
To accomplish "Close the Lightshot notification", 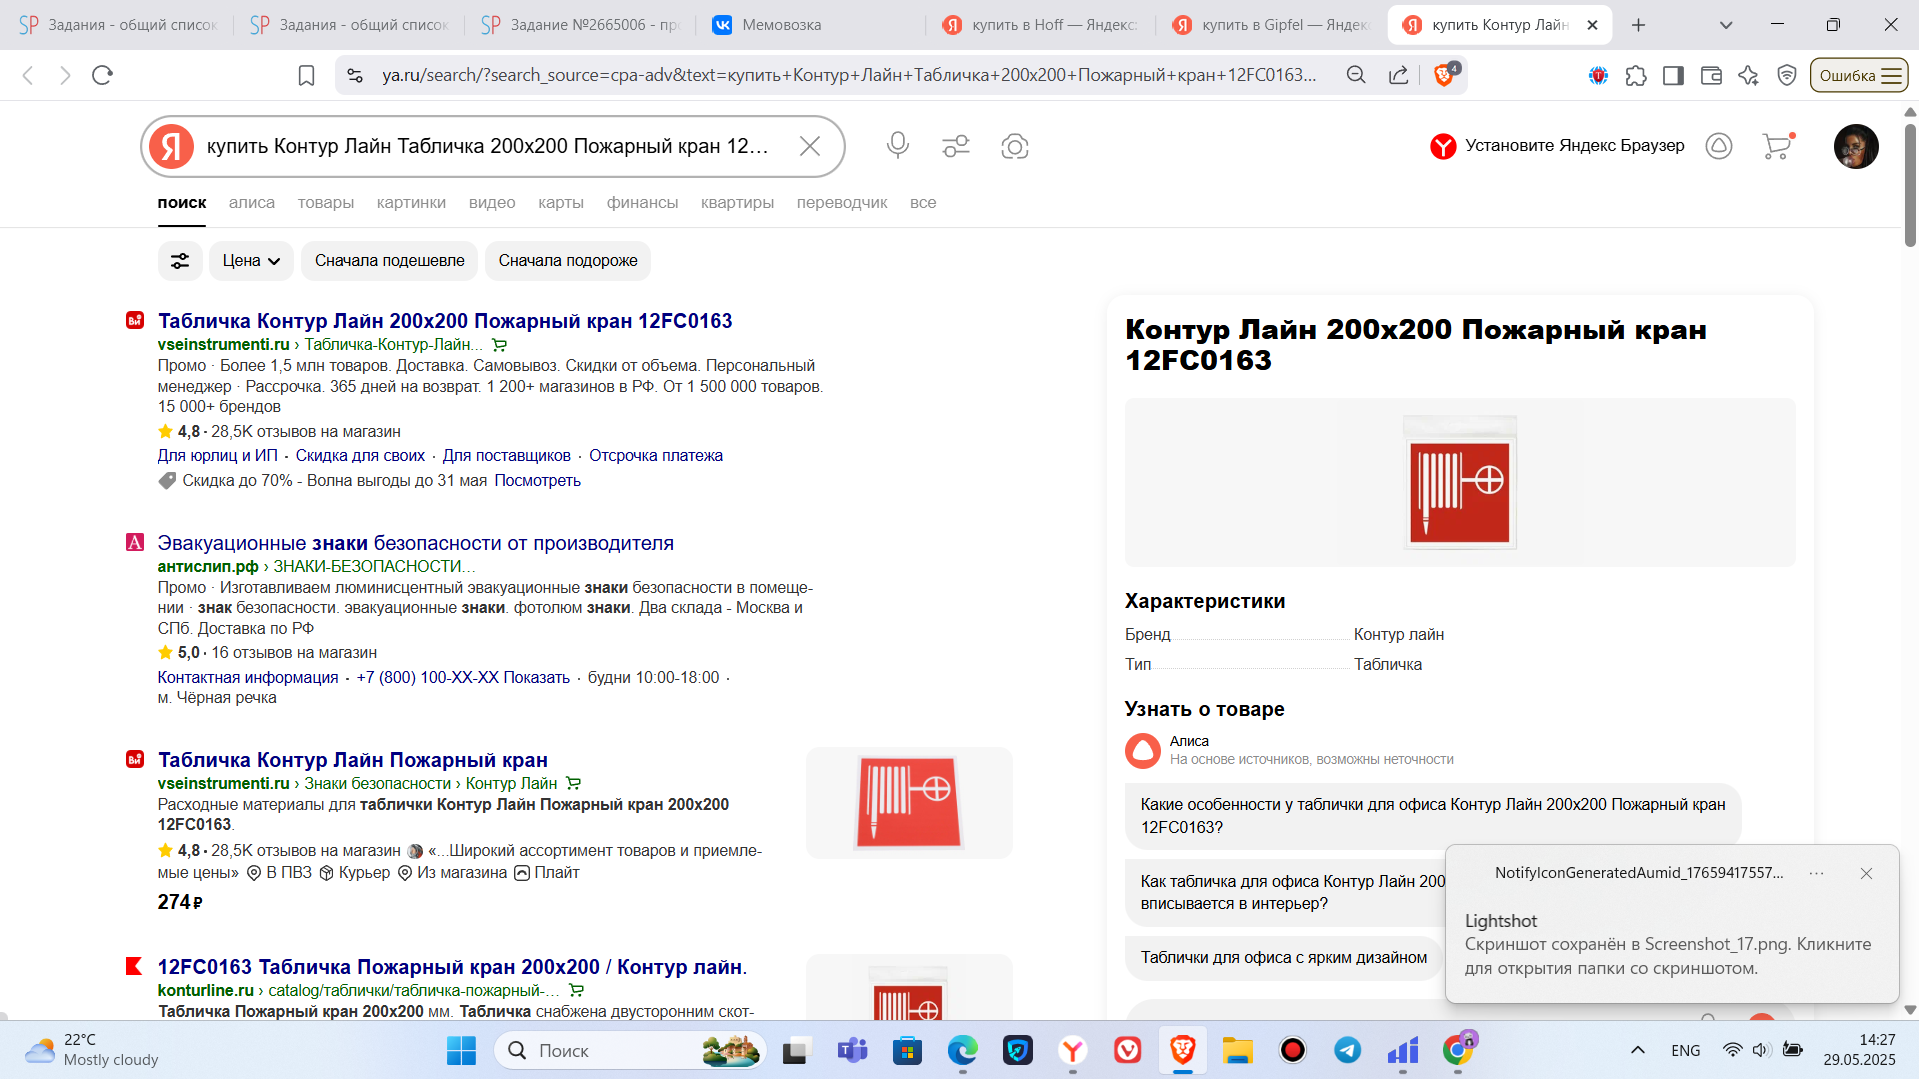I will click(1866, 873).
